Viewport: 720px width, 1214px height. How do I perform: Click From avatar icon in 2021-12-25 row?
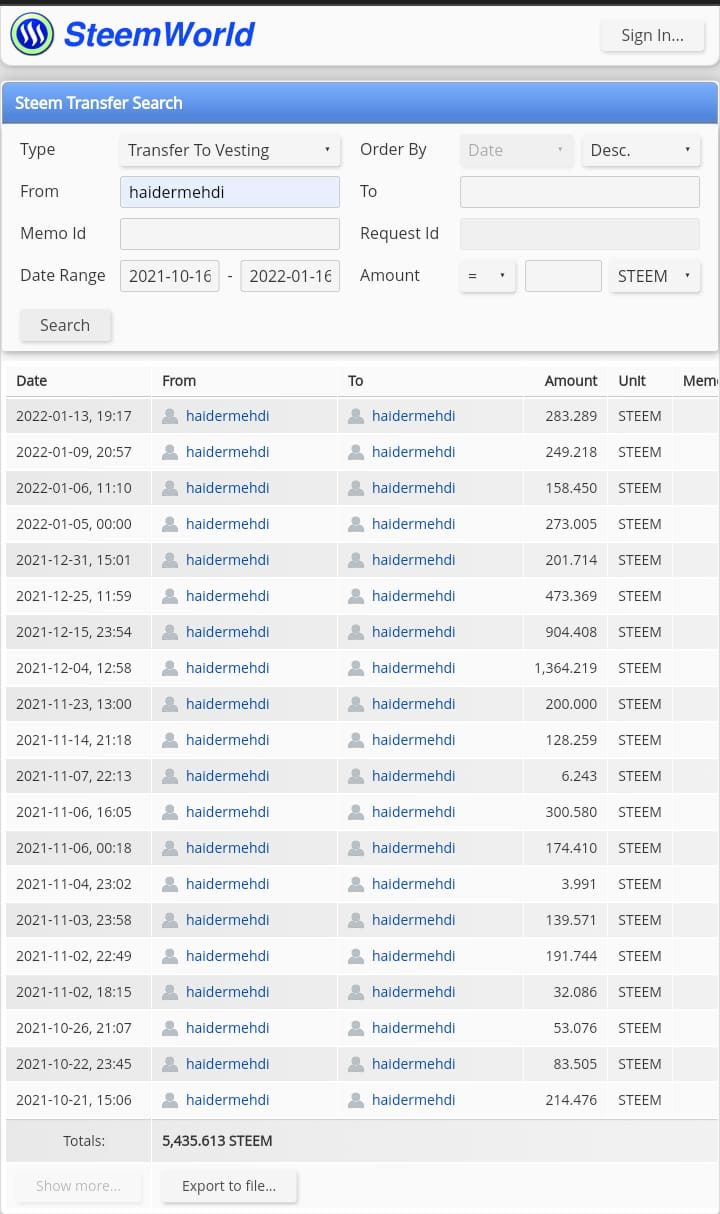[x=170, y=596]
